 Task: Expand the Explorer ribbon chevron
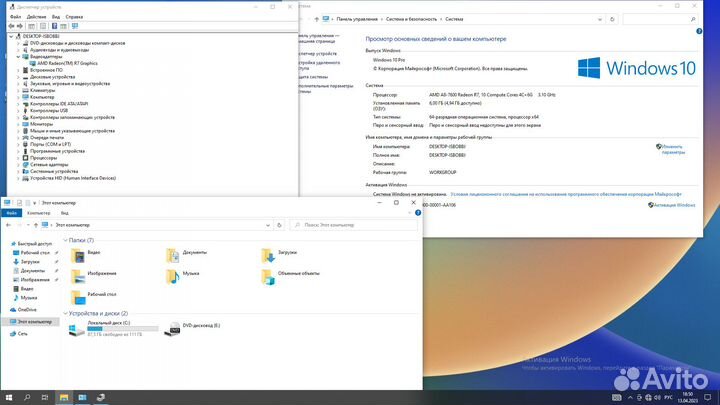410,213
